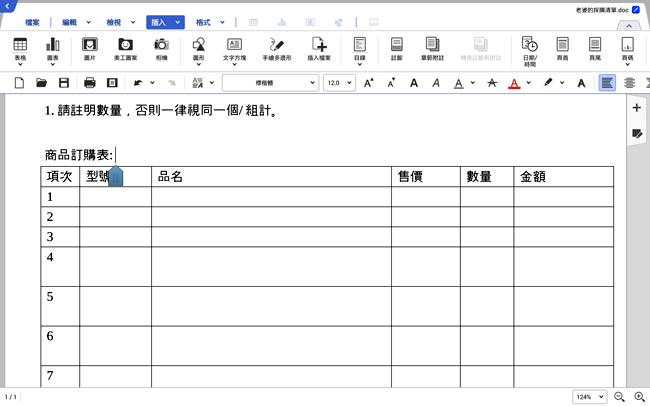Toggle underline text formatting

(458, 83)
